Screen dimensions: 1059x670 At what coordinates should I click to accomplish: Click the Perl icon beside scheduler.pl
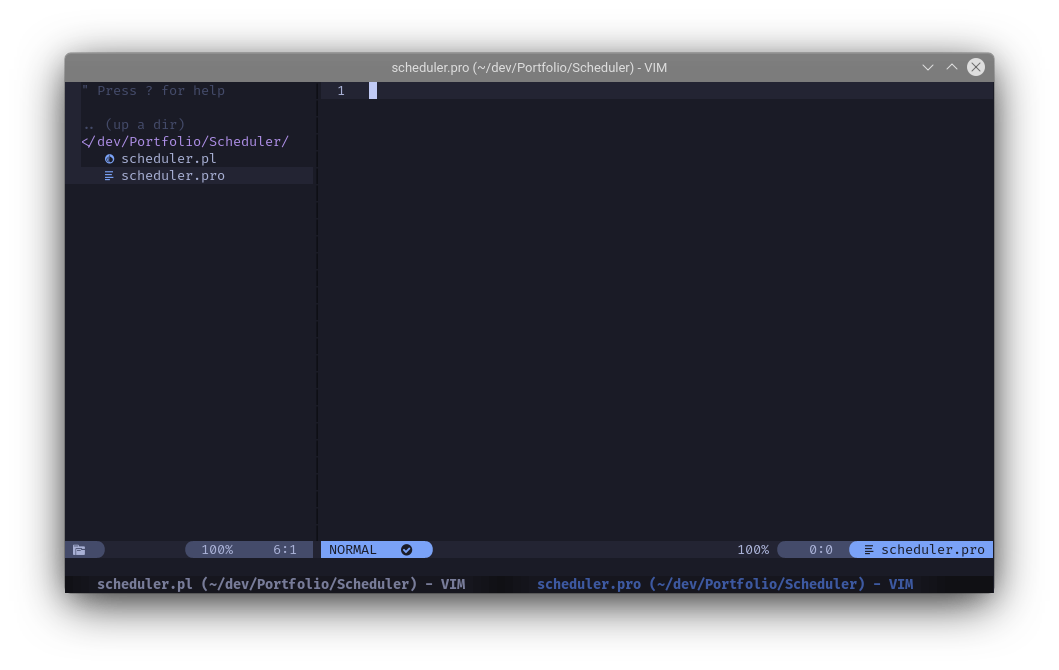pyautogui.click(x=109, y=158)
